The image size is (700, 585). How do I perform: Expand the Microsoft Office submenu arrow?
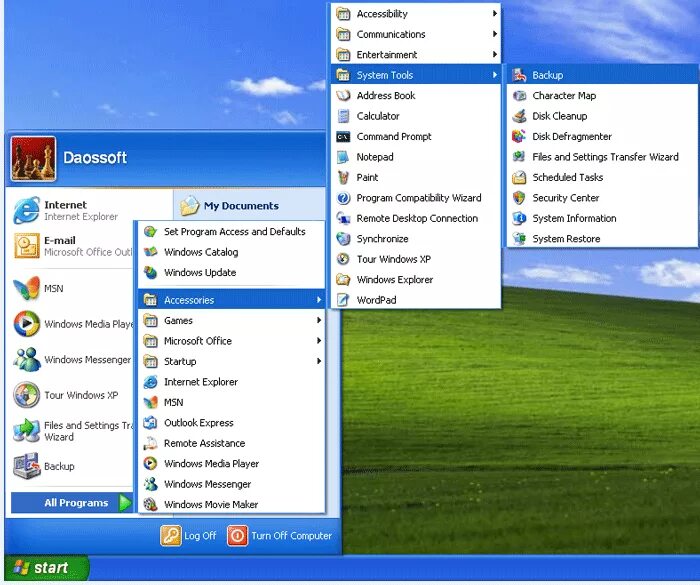(x=319, y=341)
